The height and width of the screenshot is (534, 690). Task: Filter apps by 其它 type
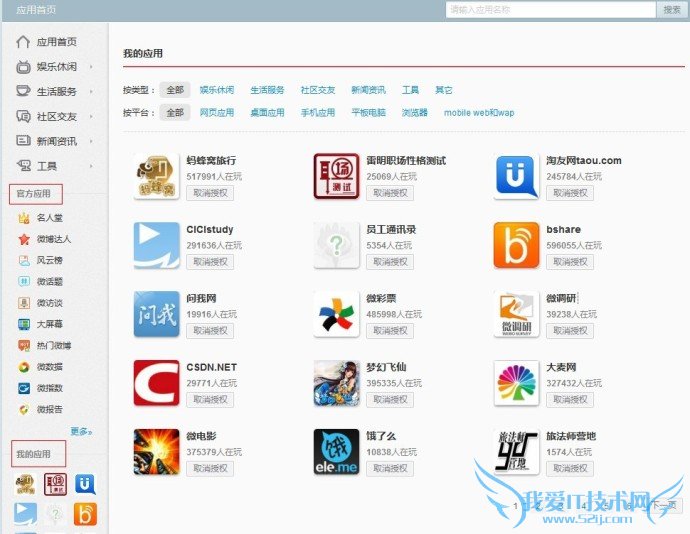444,90
